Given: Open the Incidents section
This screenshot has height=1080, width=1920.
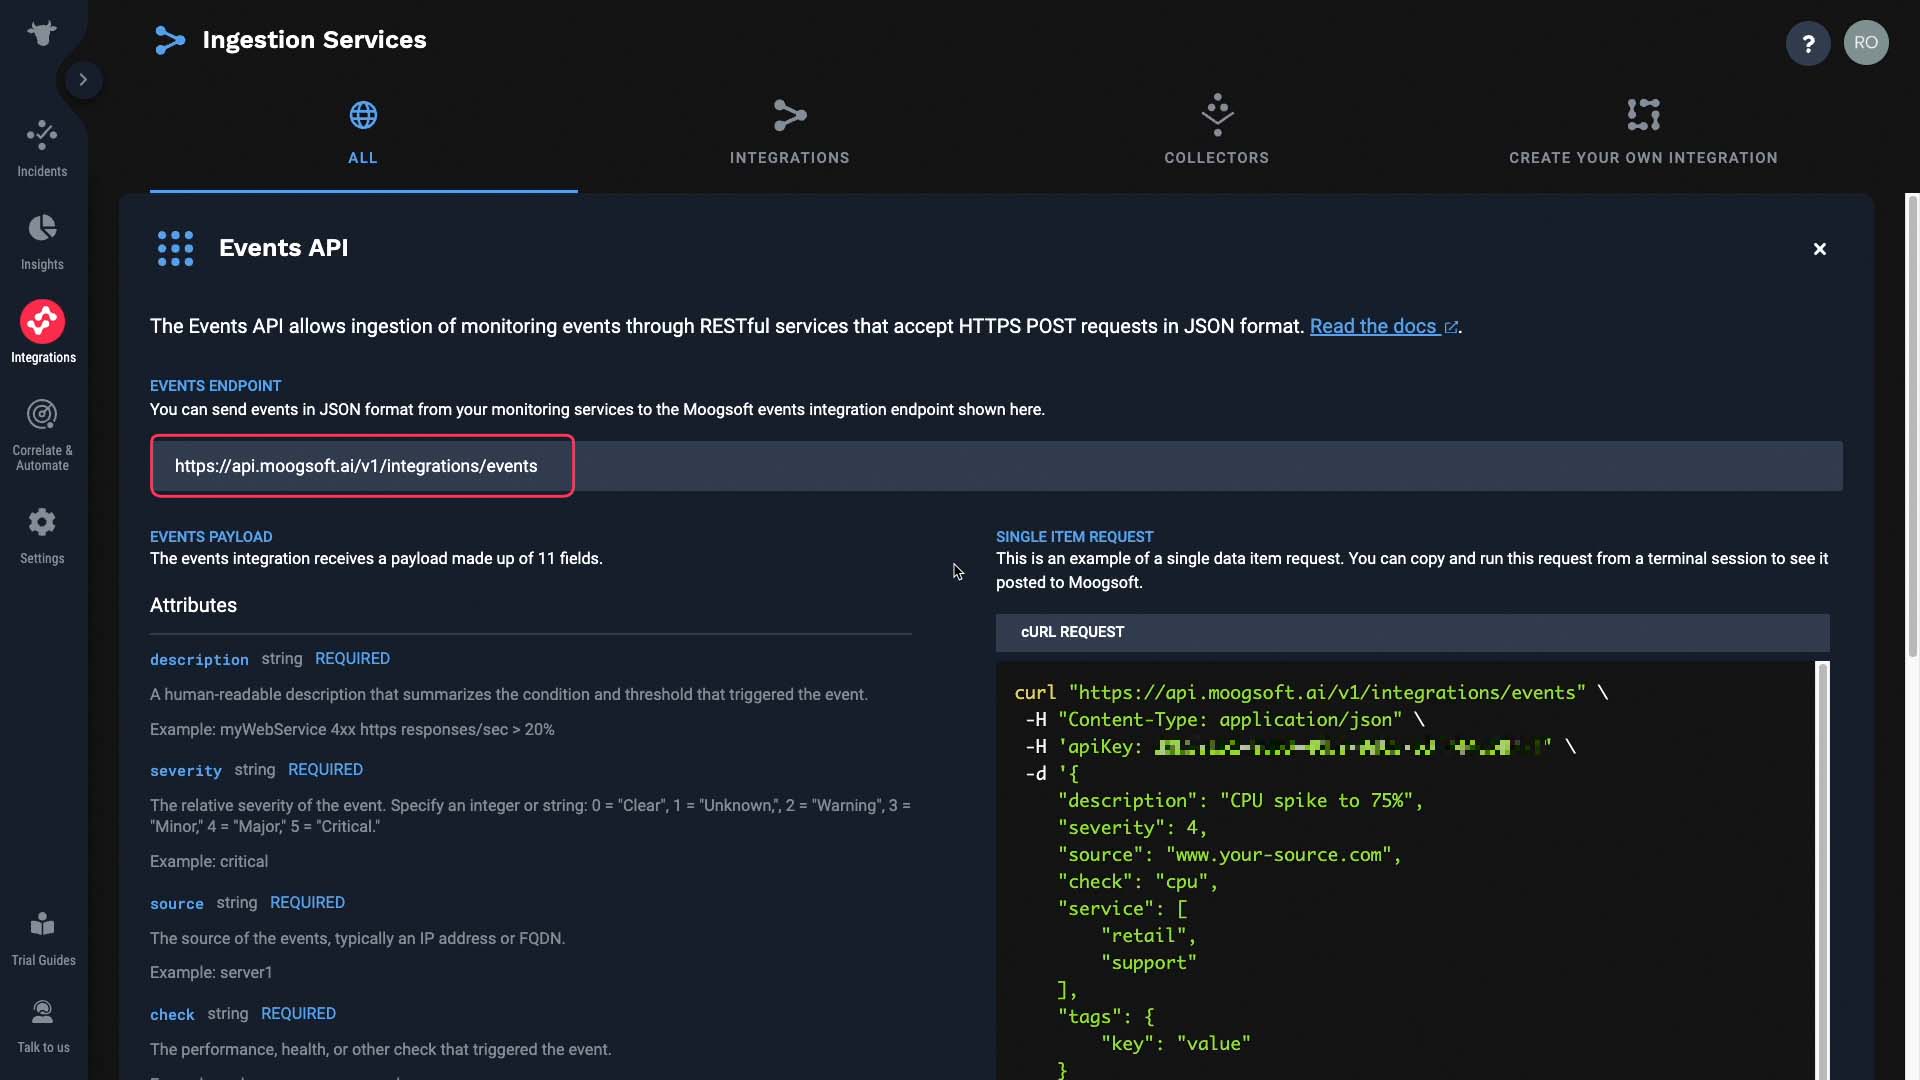Looking at the screenshot, I should pos(42,148).
